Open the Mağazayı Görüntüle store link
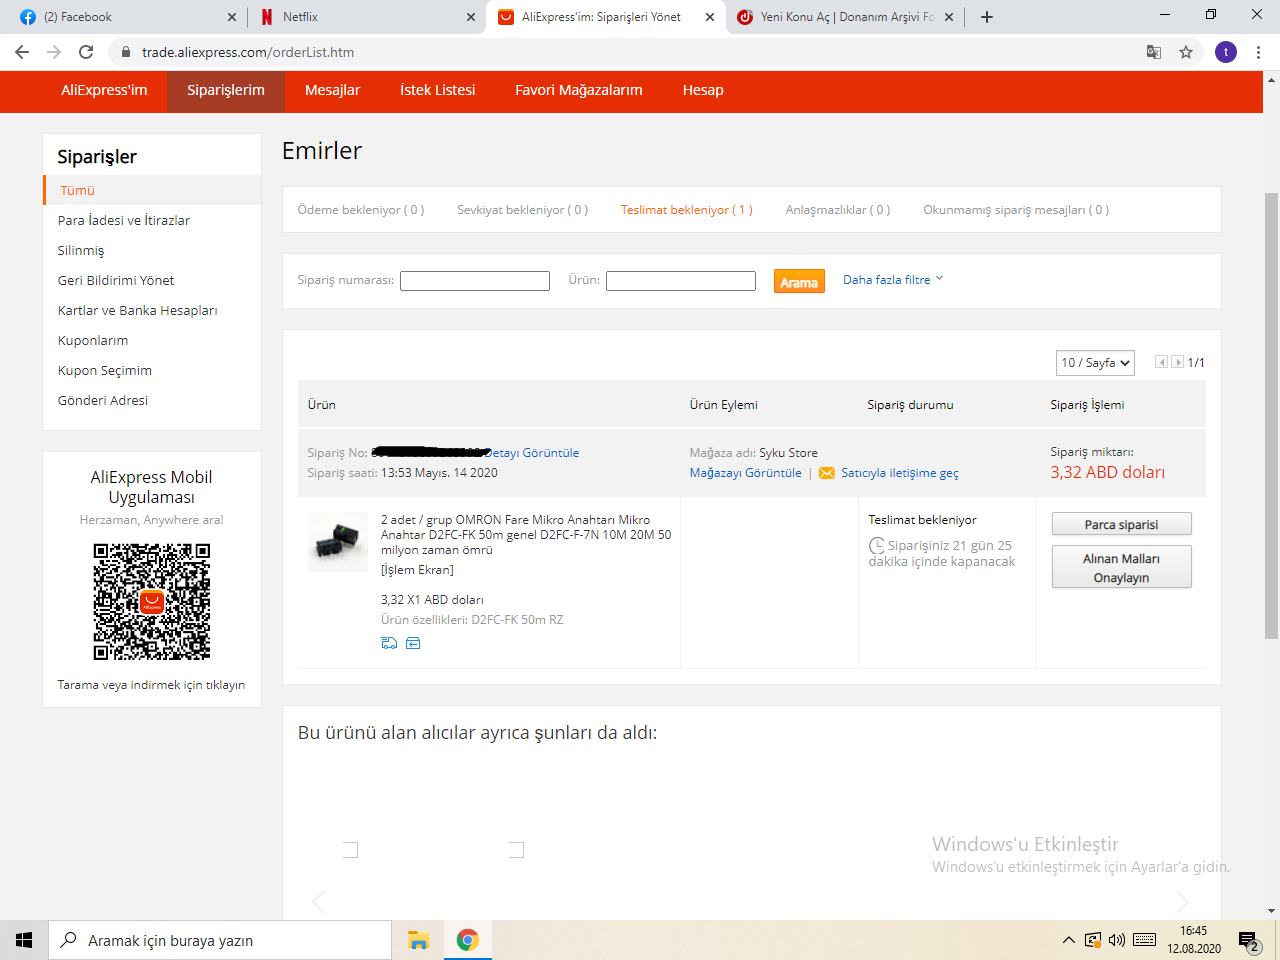Viewport: 1280px width, 960px height. point(745,473)
